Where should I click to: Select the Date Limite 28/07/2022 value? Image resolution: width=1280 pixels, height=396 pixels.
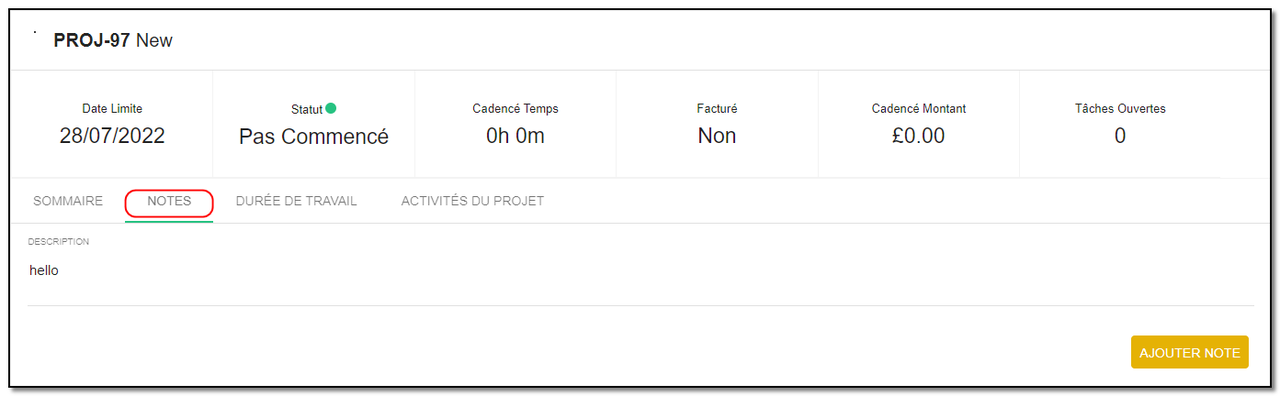(x=112, y=136)
